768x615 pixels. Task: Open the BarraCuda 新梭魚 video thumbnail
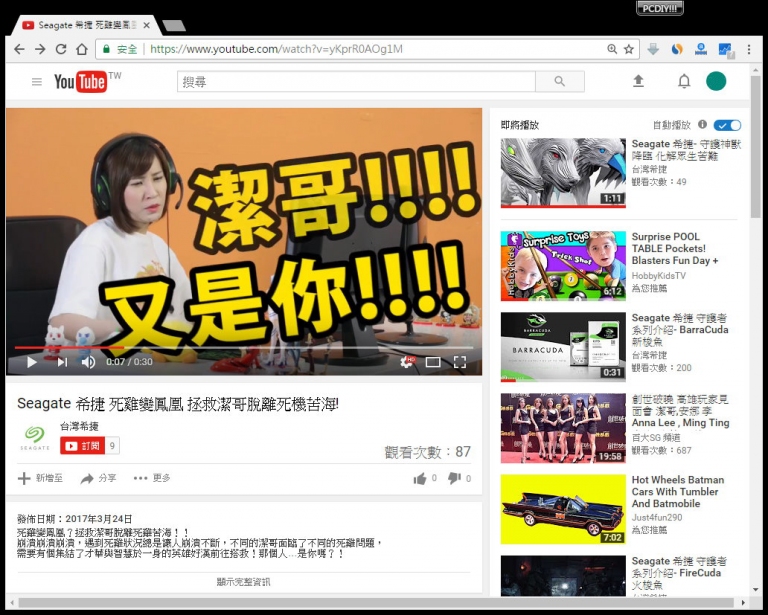click(x=563, y=347)
